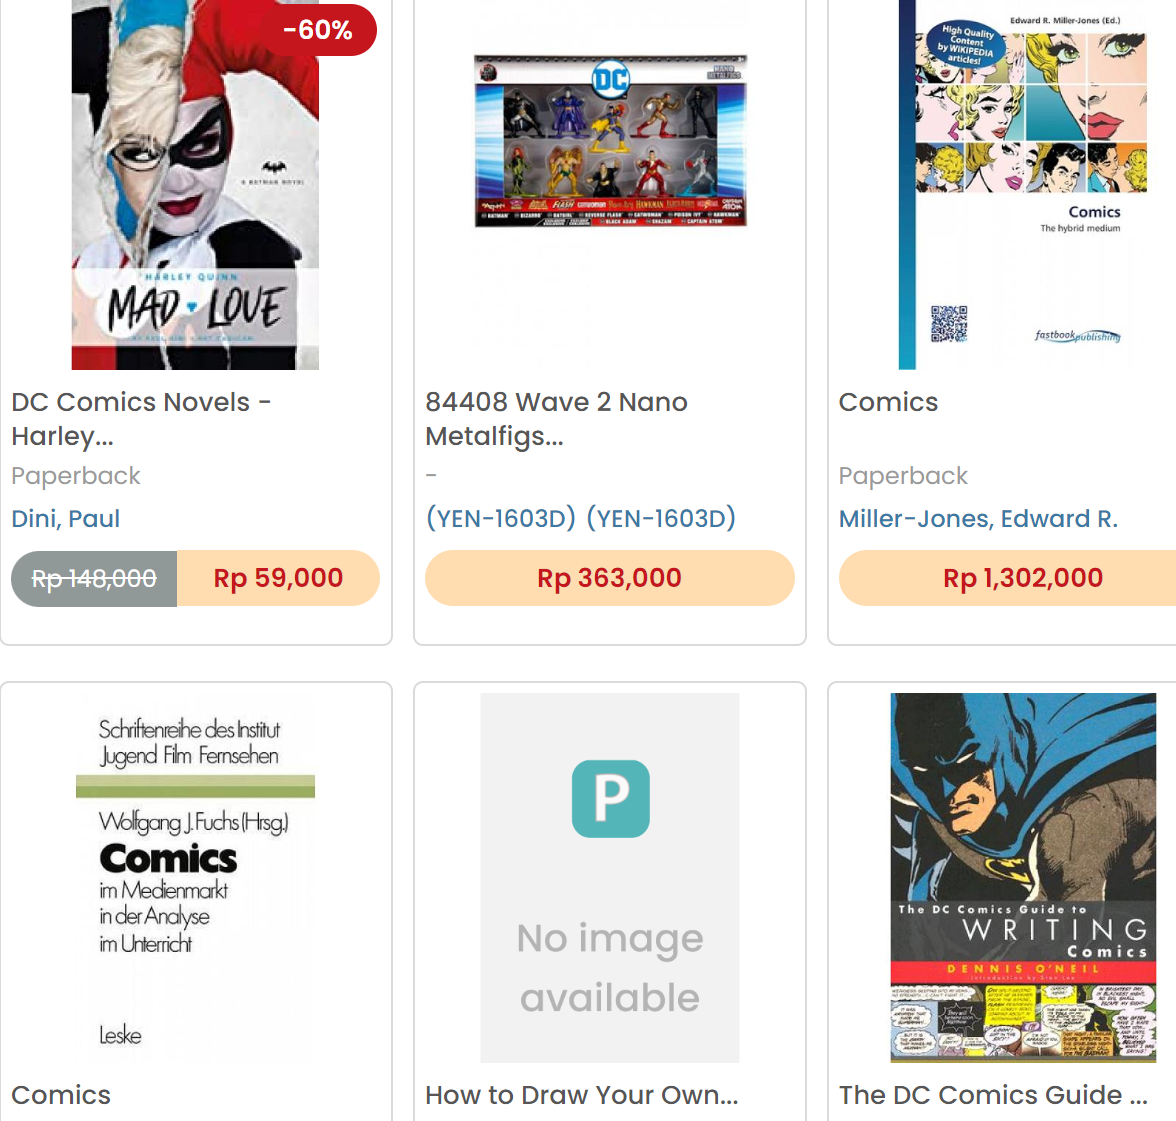Screen dimensions: 1176x1121
Task: Click the Rp 363,000 price button
Action: (610, 578)
